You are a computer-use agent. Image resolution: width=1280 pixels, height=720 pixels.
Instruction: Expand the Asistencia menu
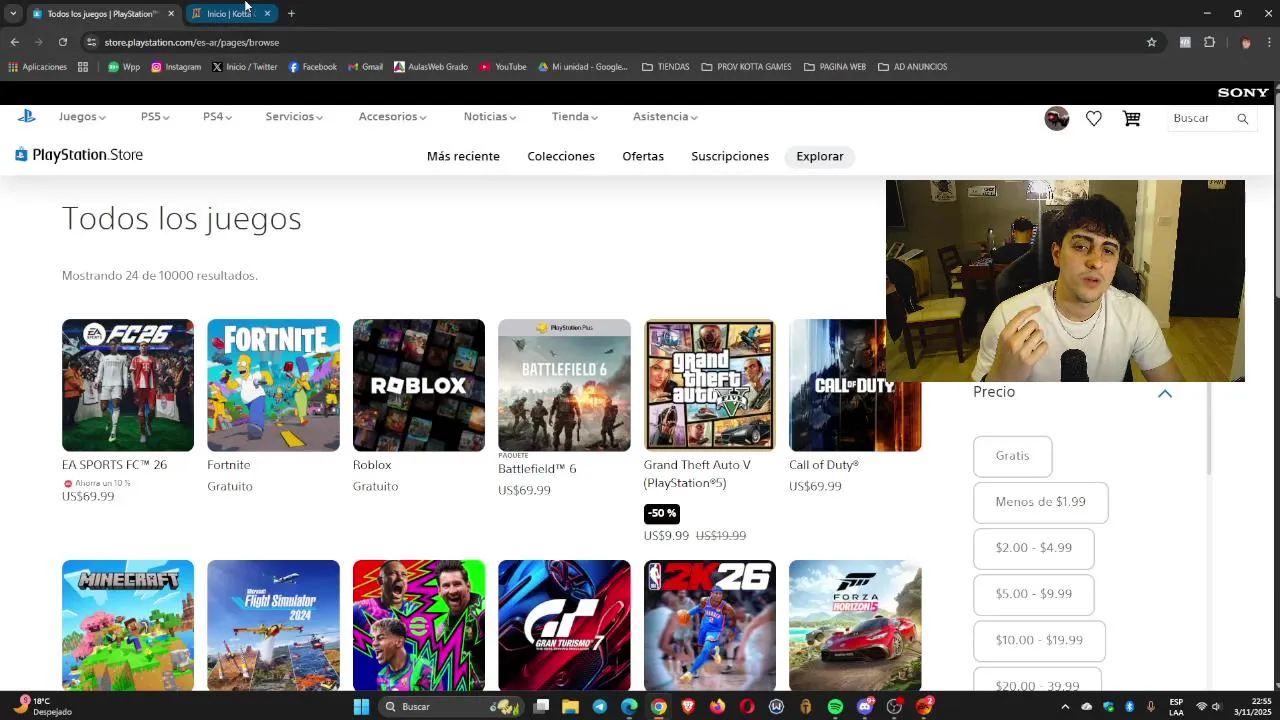(665, 117)
